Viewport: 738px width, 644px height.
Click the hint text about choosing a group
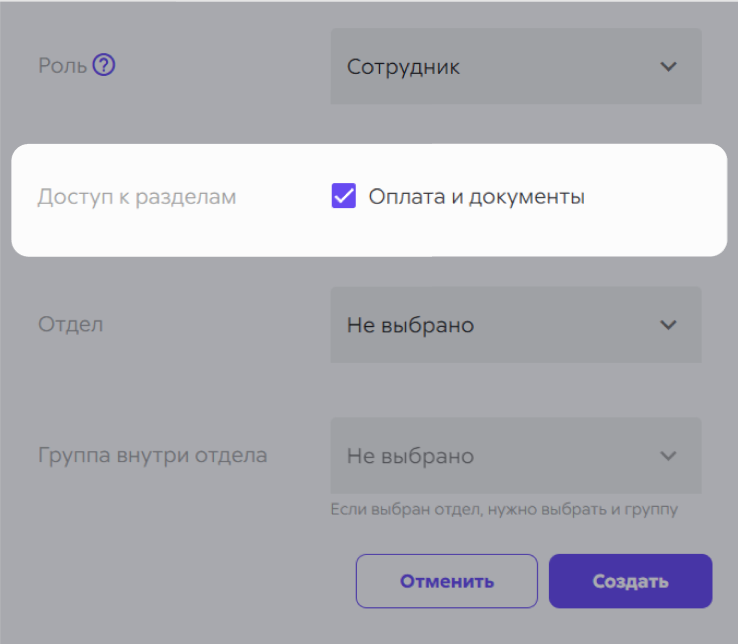[x=504, y=509]
